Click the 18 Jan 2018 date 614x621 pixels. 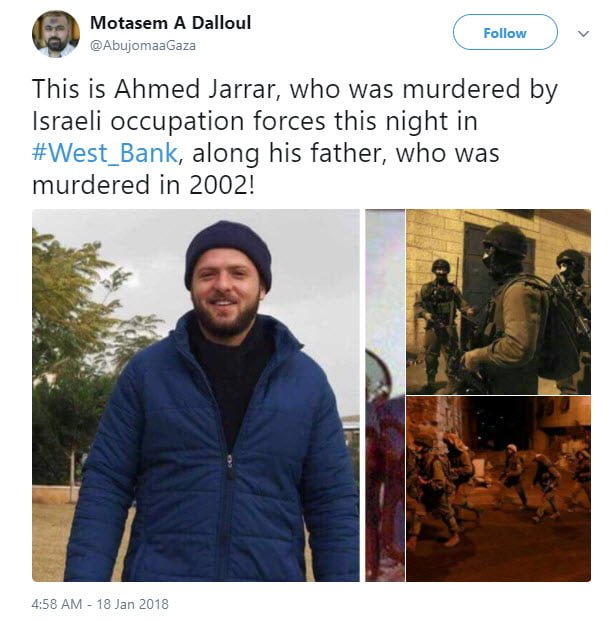coord(132,604)
